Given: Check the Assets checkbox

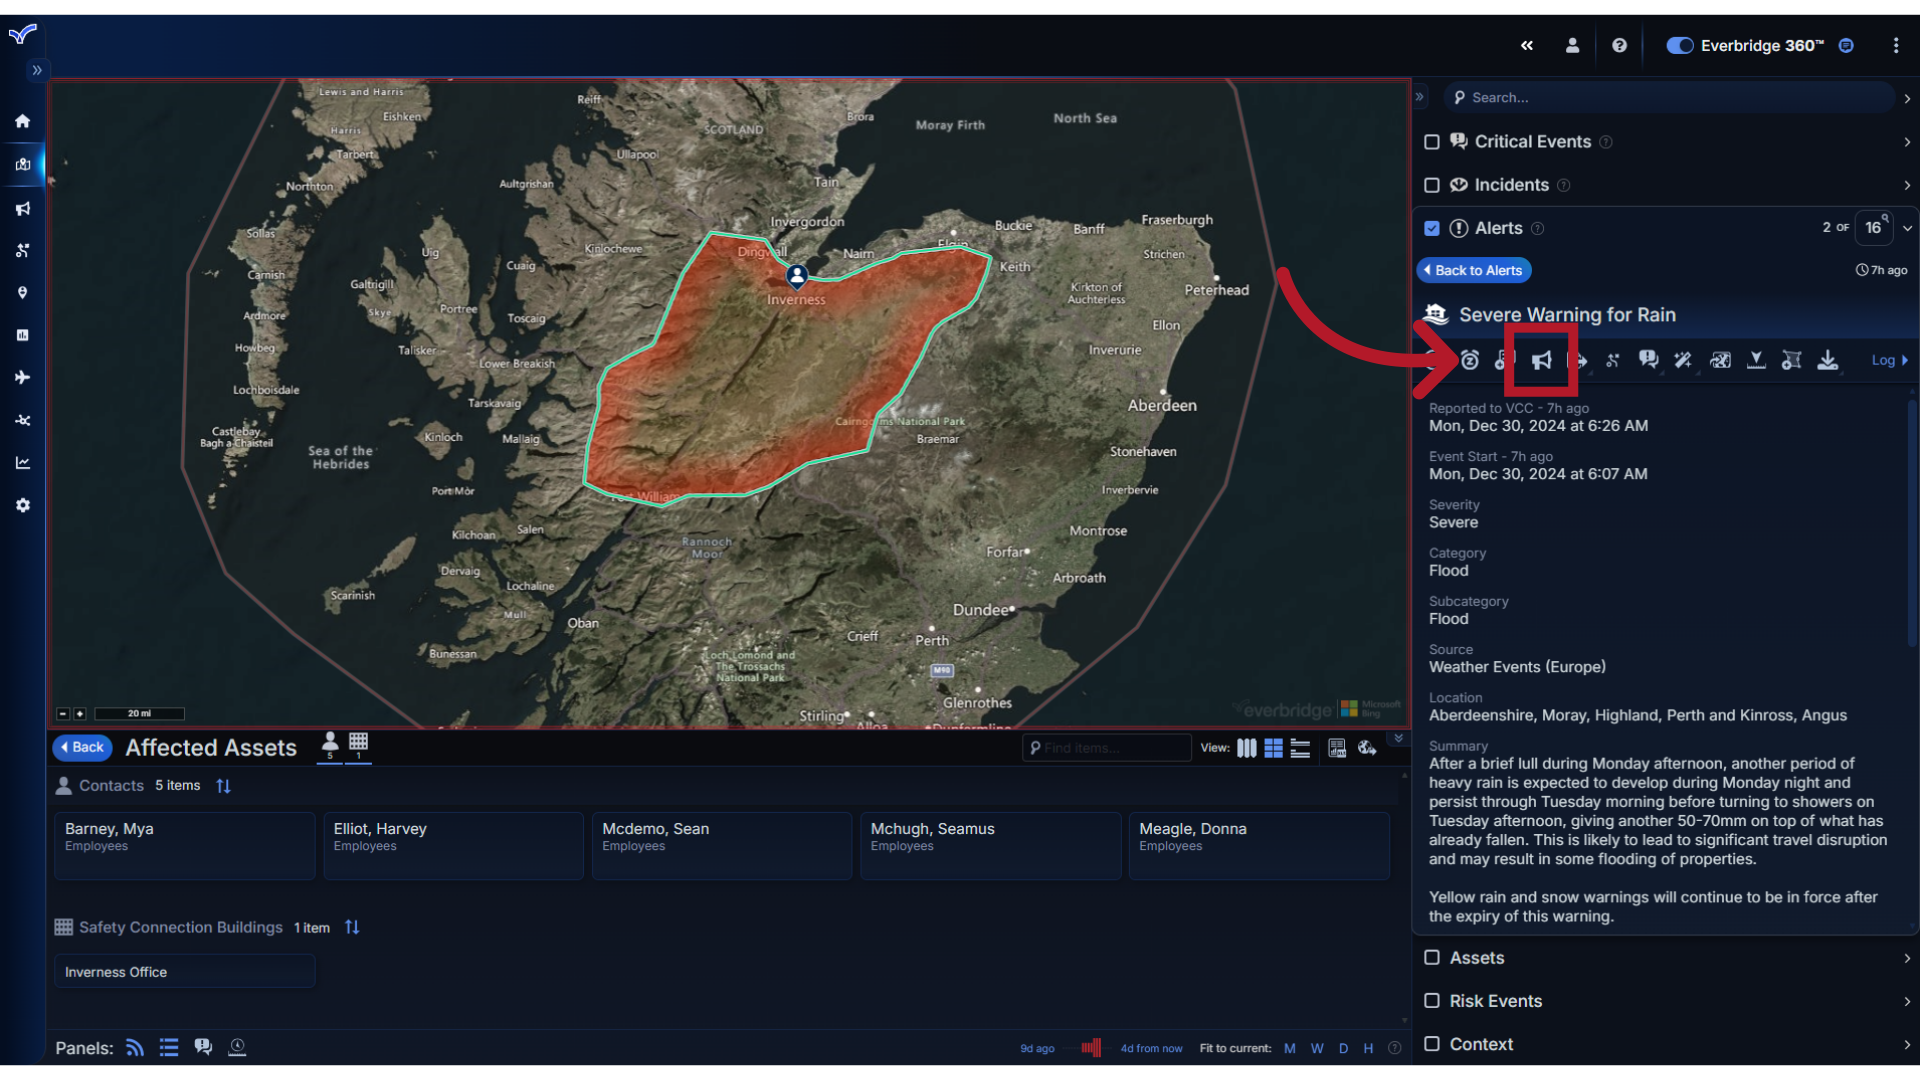Looking at the screenshot, I should (1432, 958).
